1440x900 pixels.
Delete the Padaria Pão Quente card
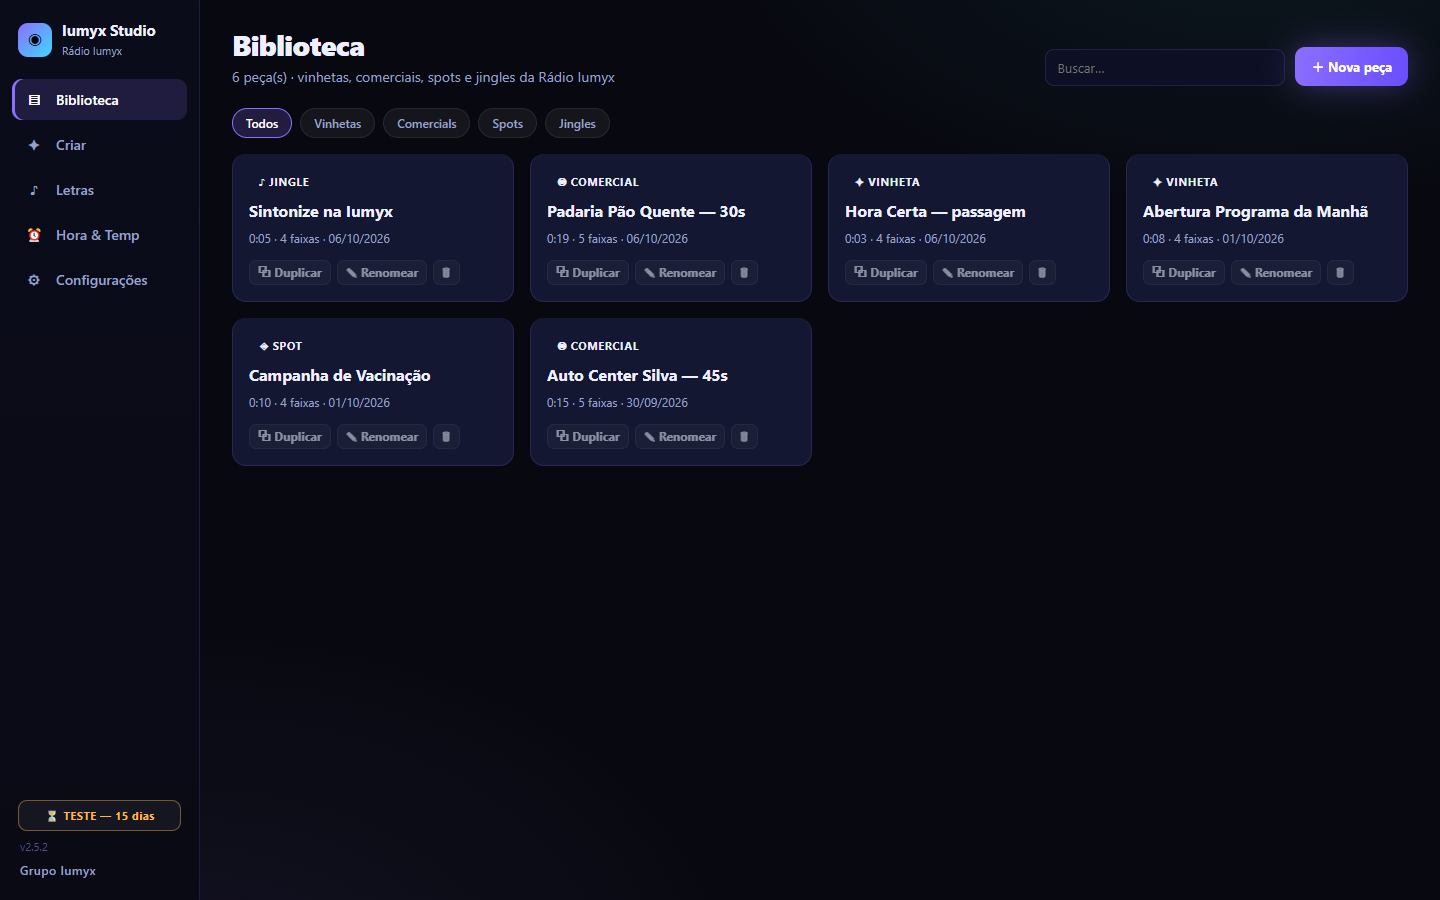pos(744,273)
